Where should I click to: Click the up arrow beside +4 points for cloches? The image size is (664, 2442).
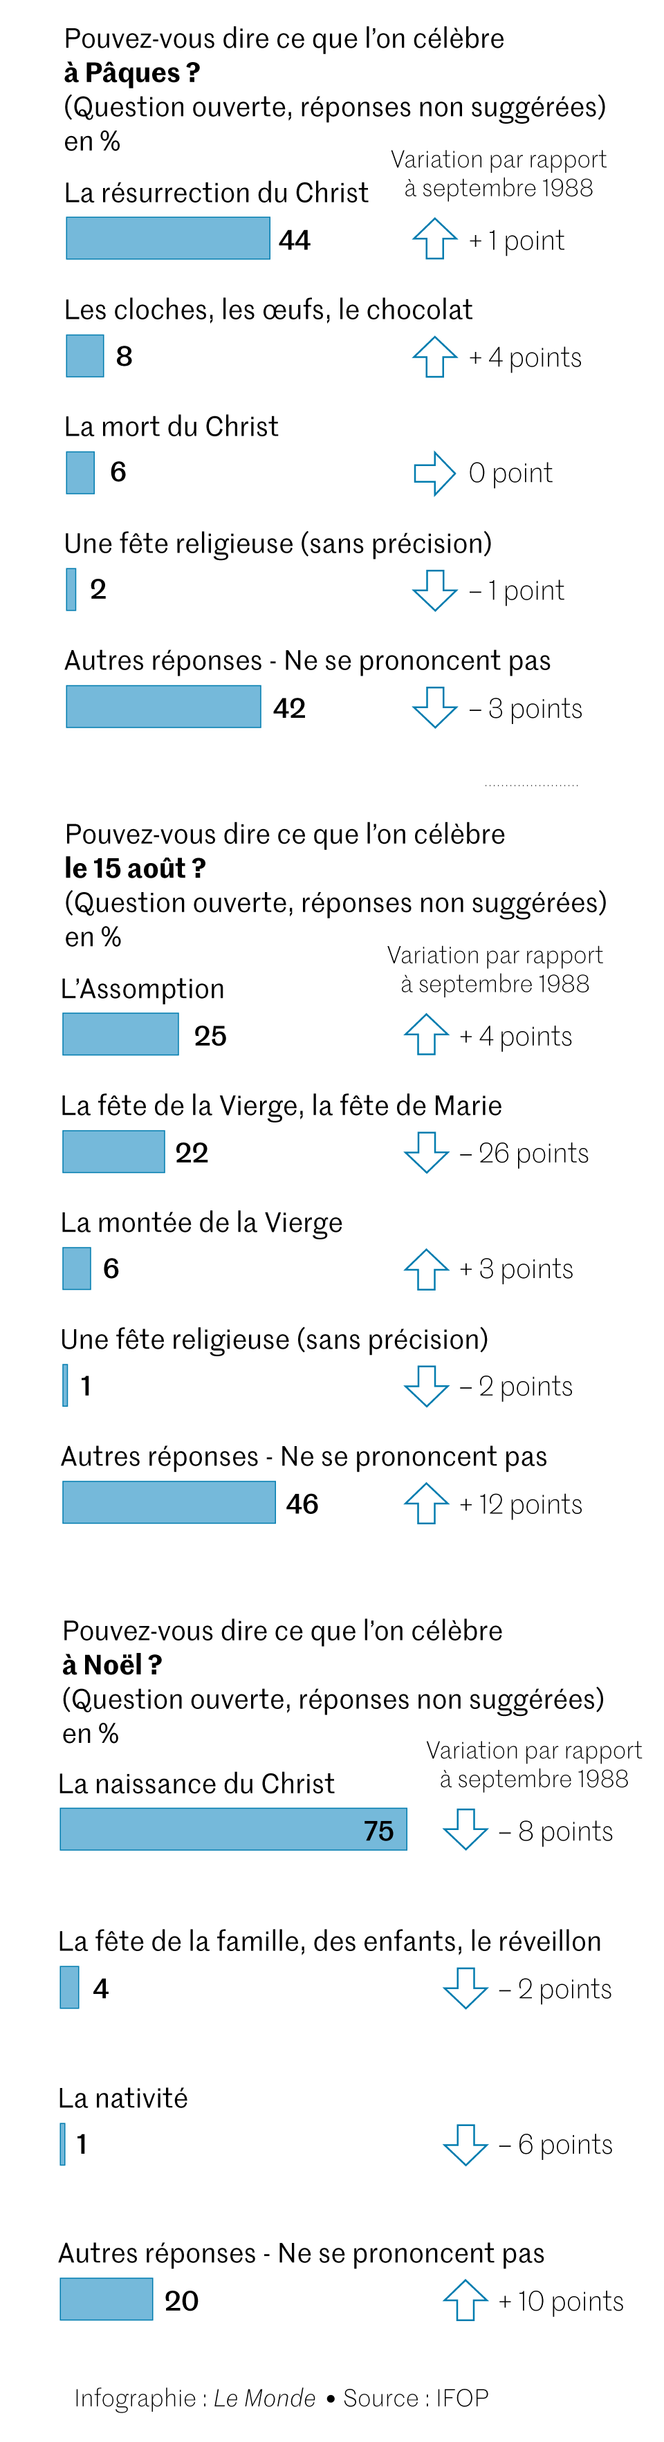435,356
